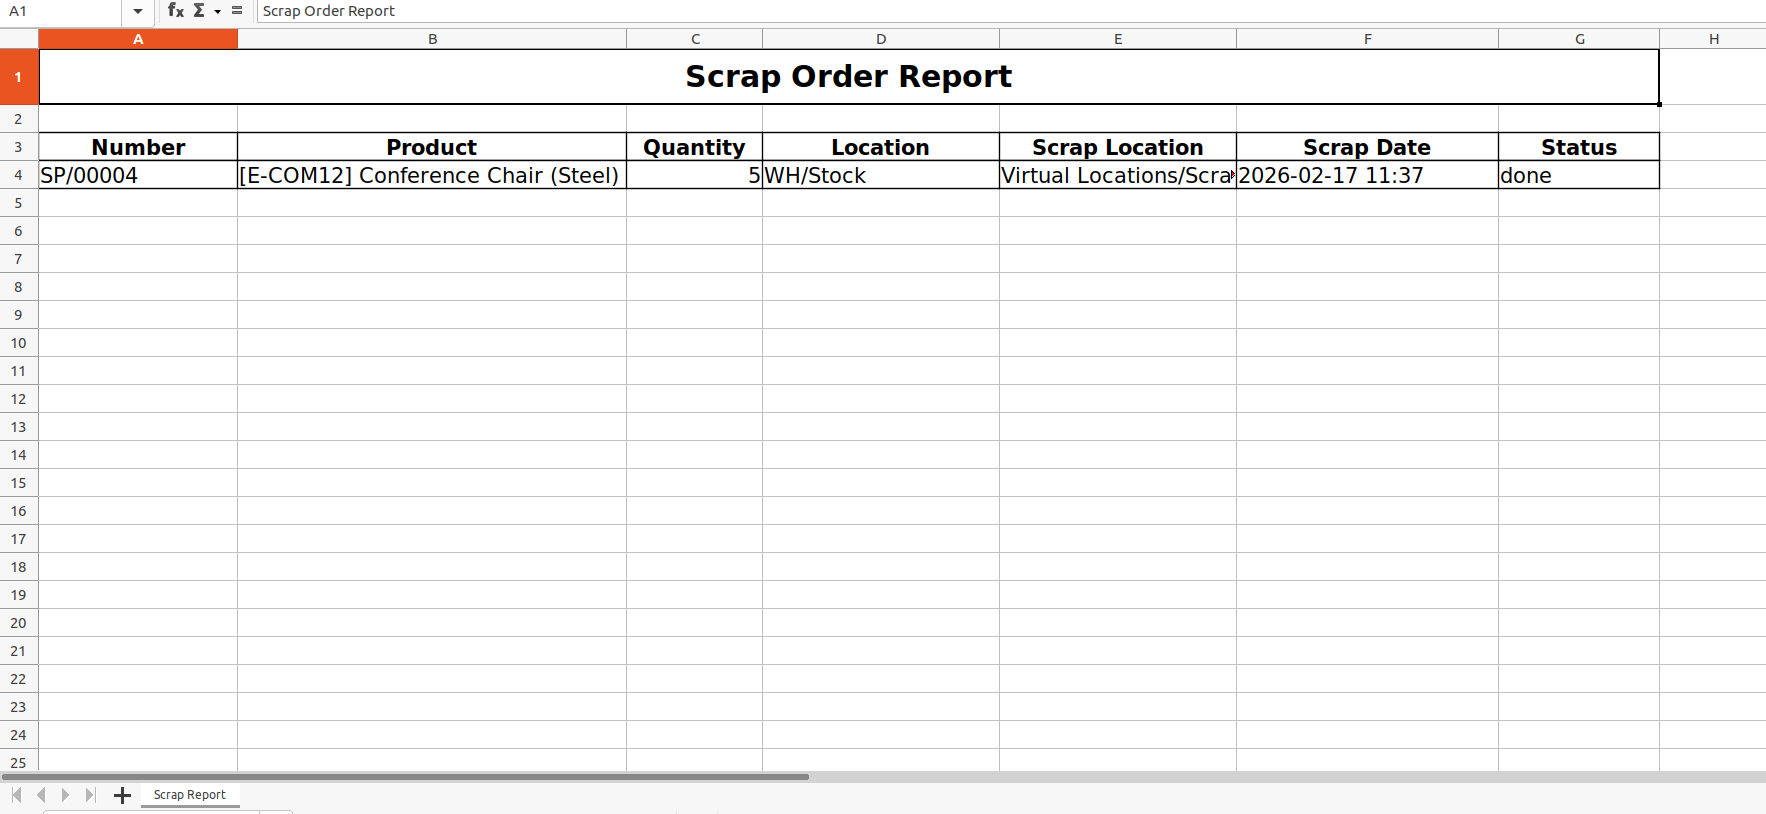Open the Function Wizard (fx)

176,10
